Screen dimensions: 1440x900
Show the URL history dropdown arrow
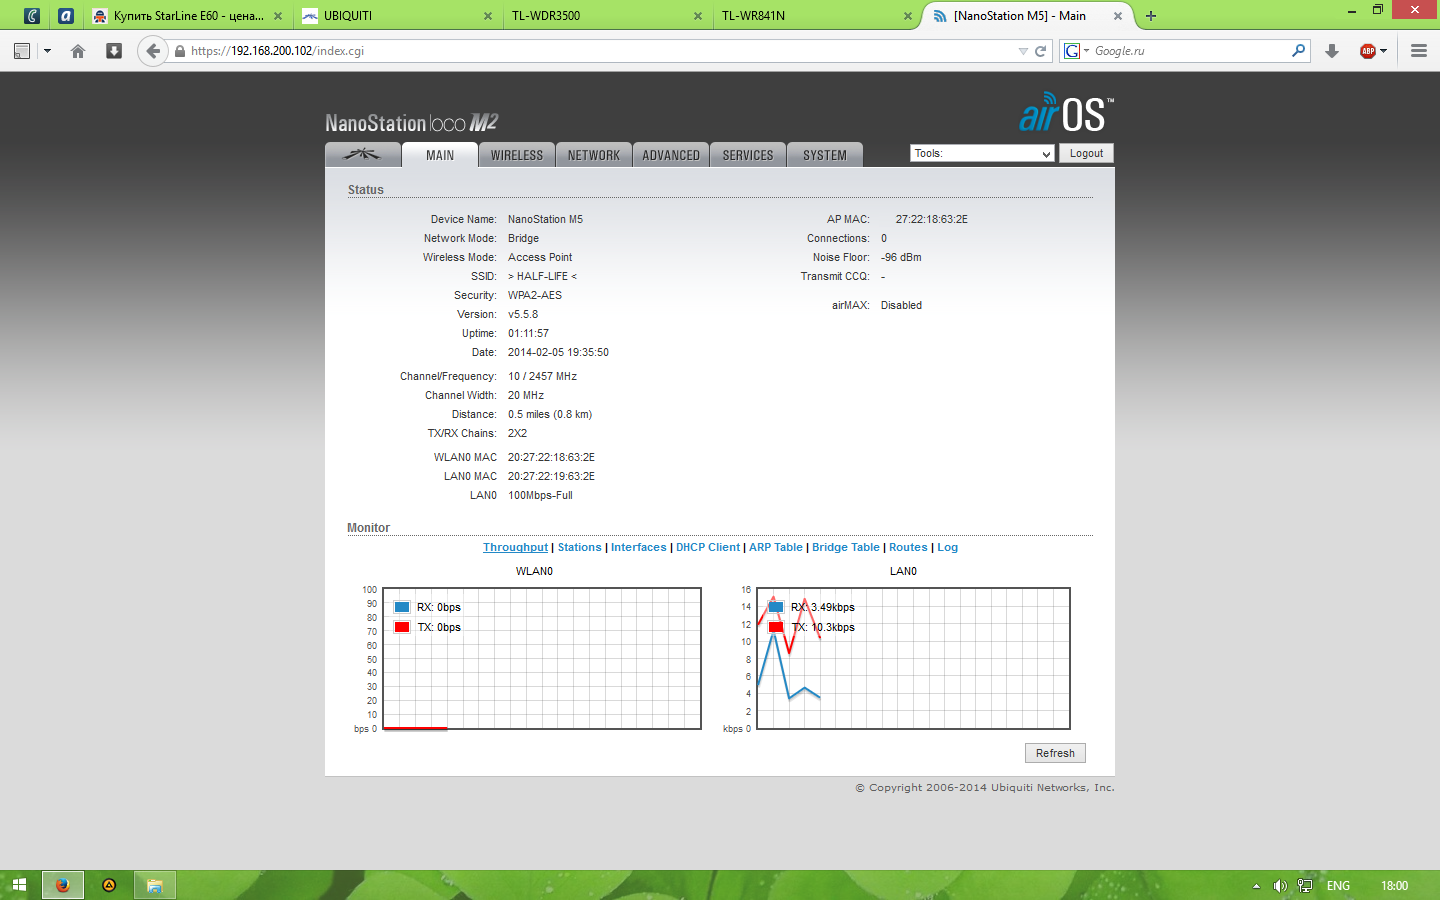coord(1023,51)
